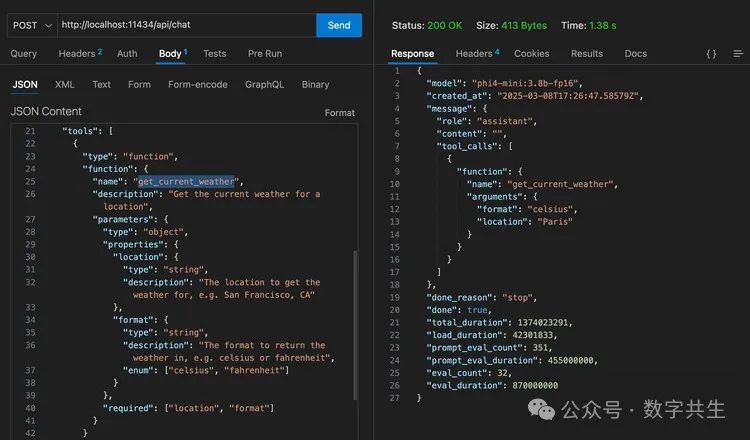Click the "prompt_eval_duration": 455000000 line
The width and height of the screenshot is (750, 440).
[512, 361]
